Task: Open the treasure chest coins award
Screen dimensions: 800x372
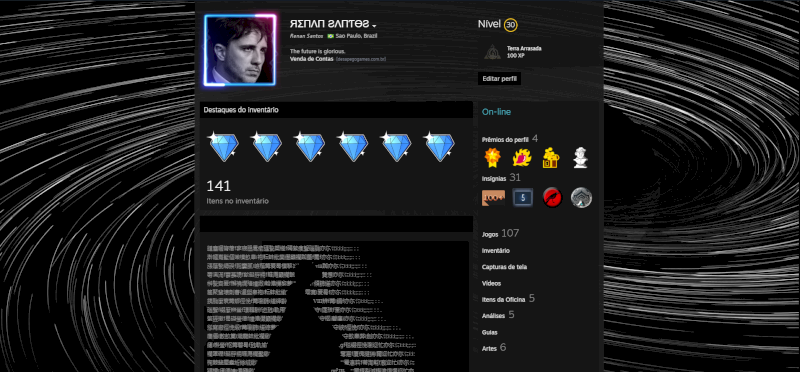Action: tap(551, 158)
